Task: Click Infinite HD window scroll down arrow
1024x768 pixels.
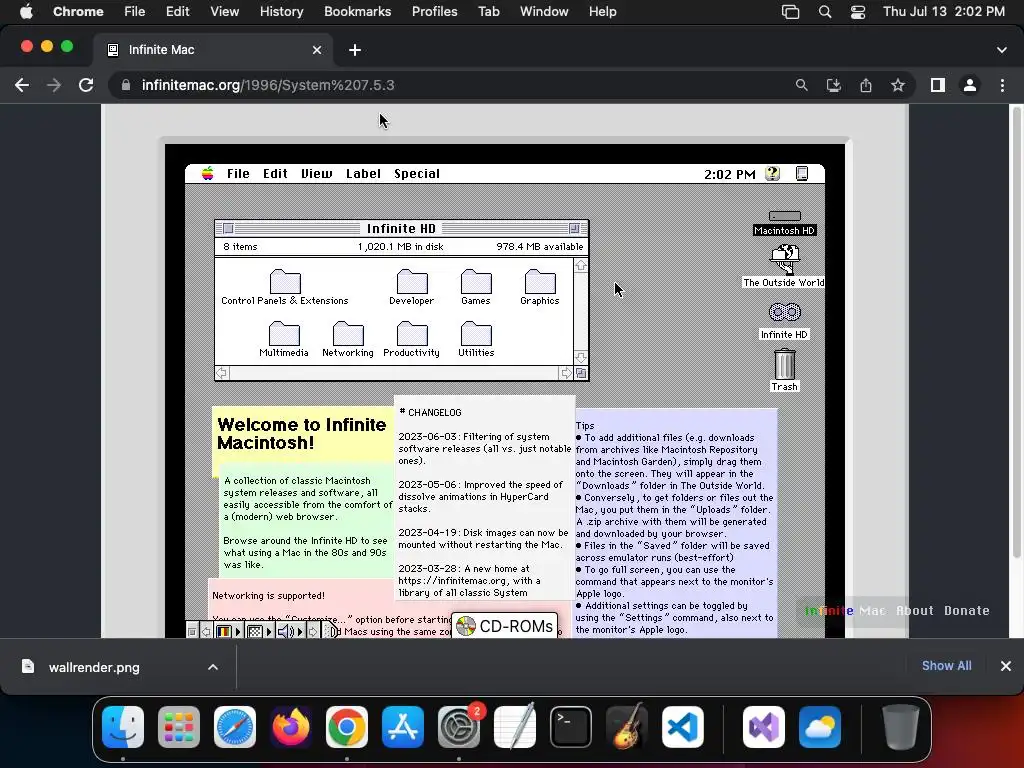Action: point(581,357)
